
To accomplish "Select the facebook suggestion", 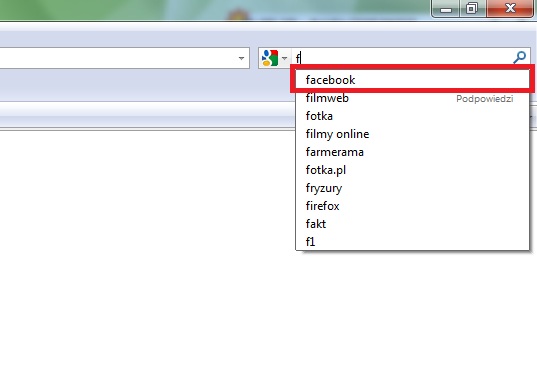I will (x=412, y=80).
